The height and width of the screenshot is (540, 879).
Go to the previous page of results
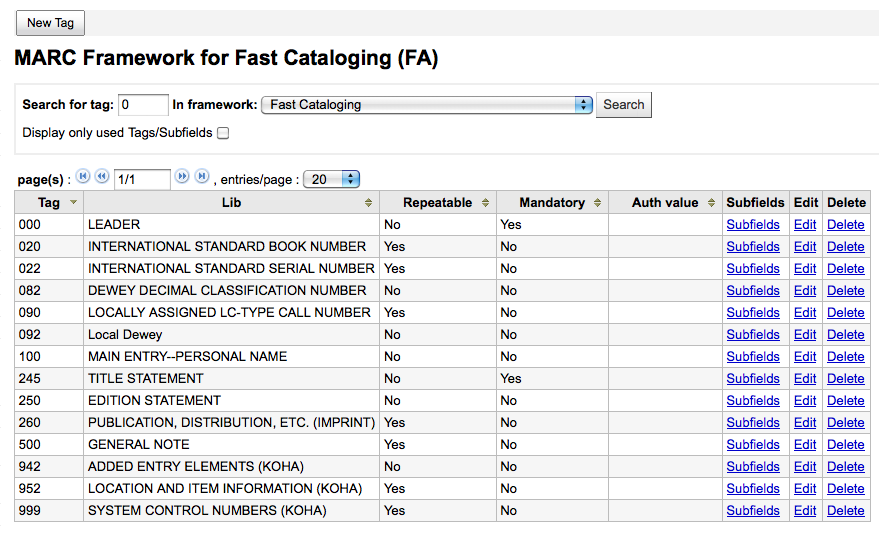[x=101, y=177]
